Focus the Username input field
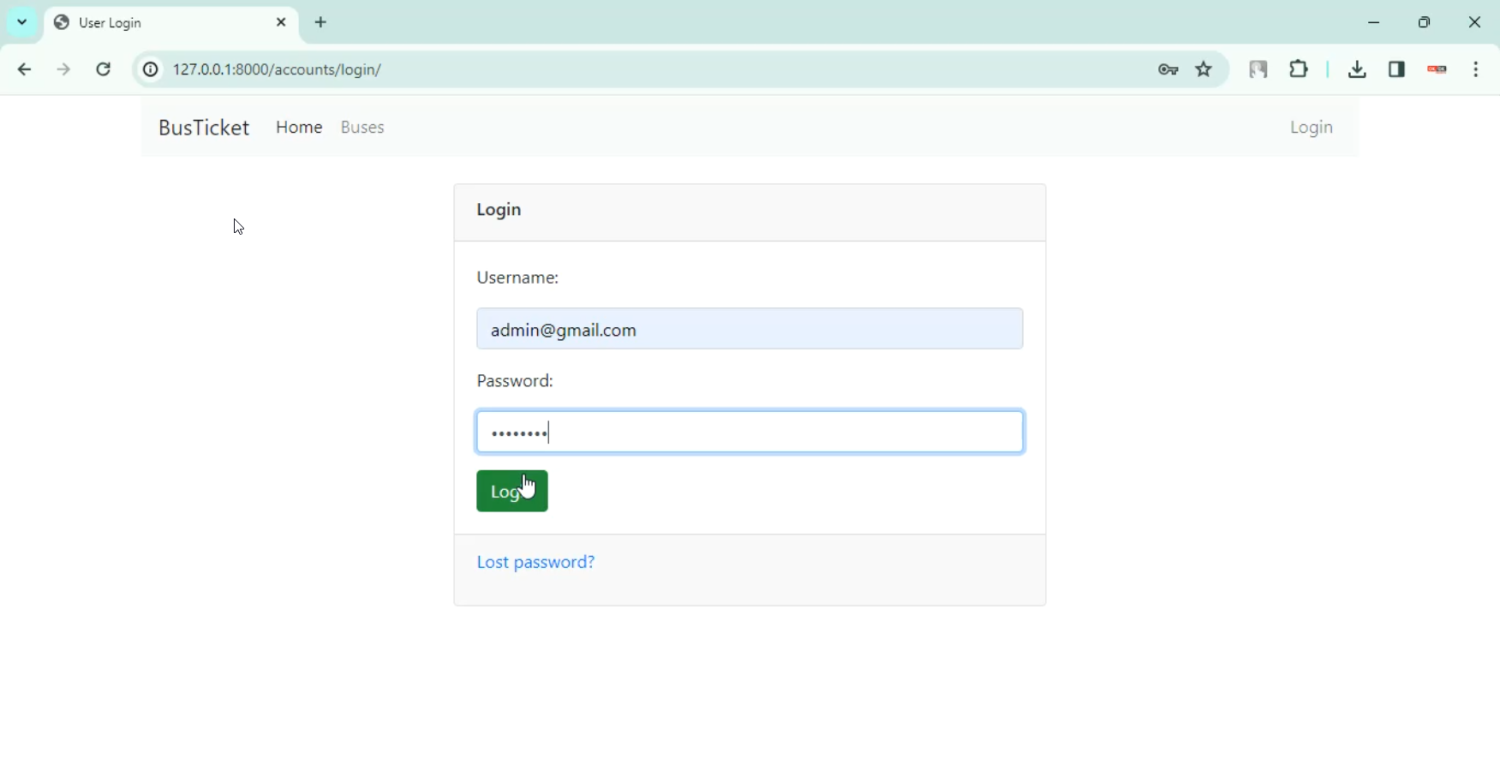The image size is (1500, 782). 749,329
